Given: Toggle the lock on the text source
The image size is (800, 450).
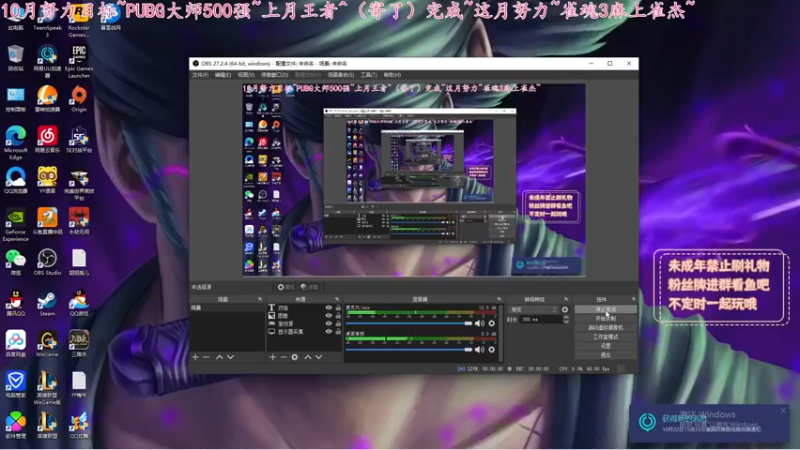Looking at the screenshot, I should point(338,308).
